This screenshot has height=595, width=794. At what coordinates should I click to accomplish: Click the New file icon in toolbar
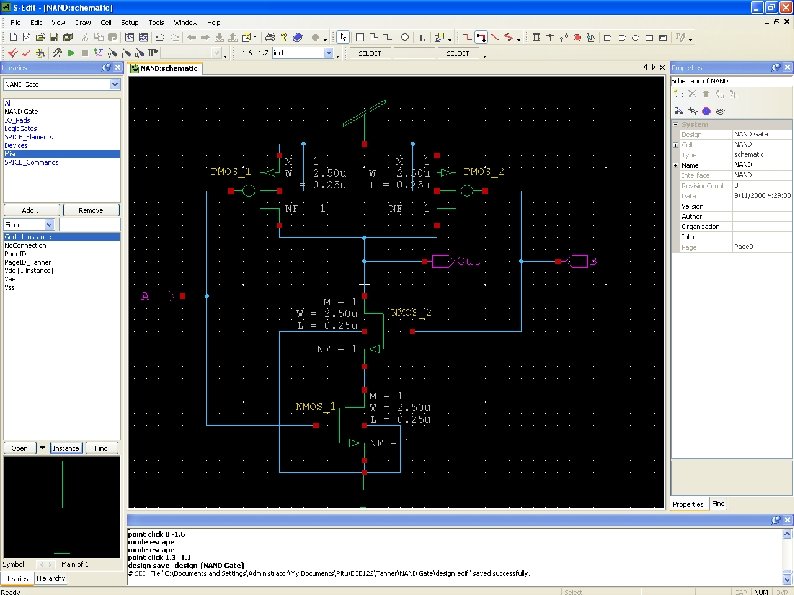tap(11, 37)
